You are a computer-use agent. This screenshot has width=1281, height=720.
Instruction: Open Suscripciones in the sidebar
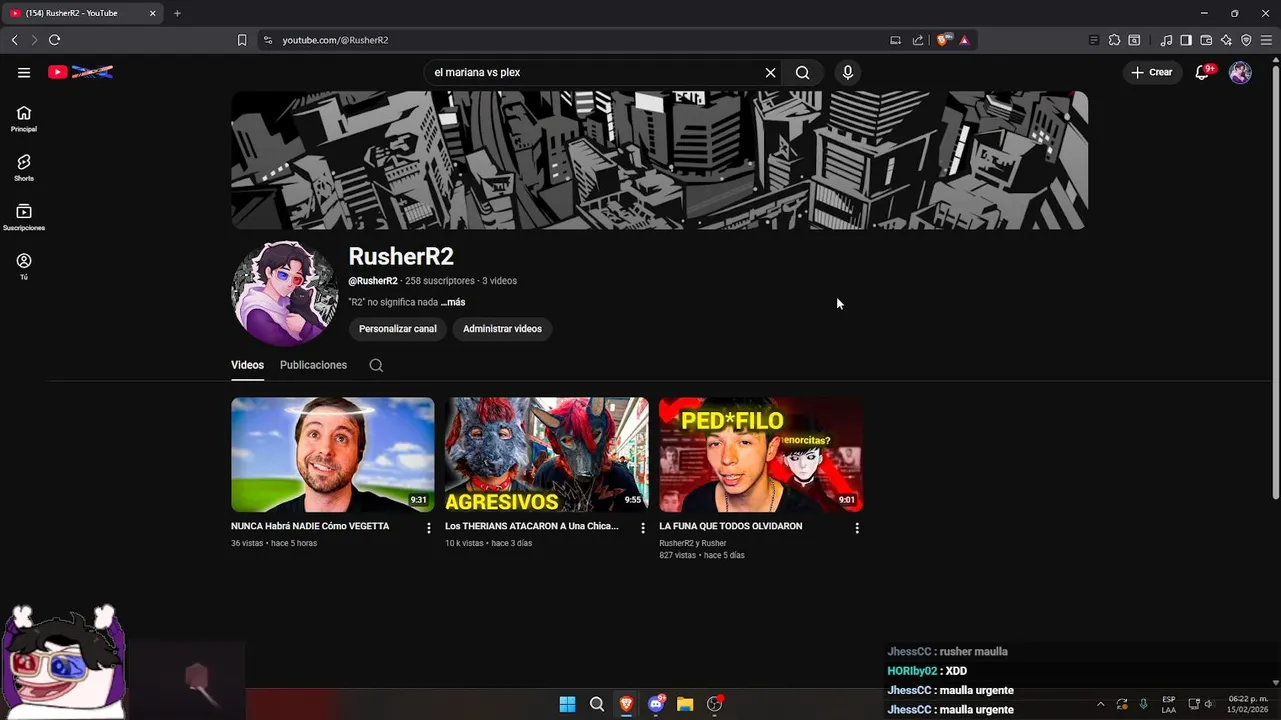tap(24, 217)
